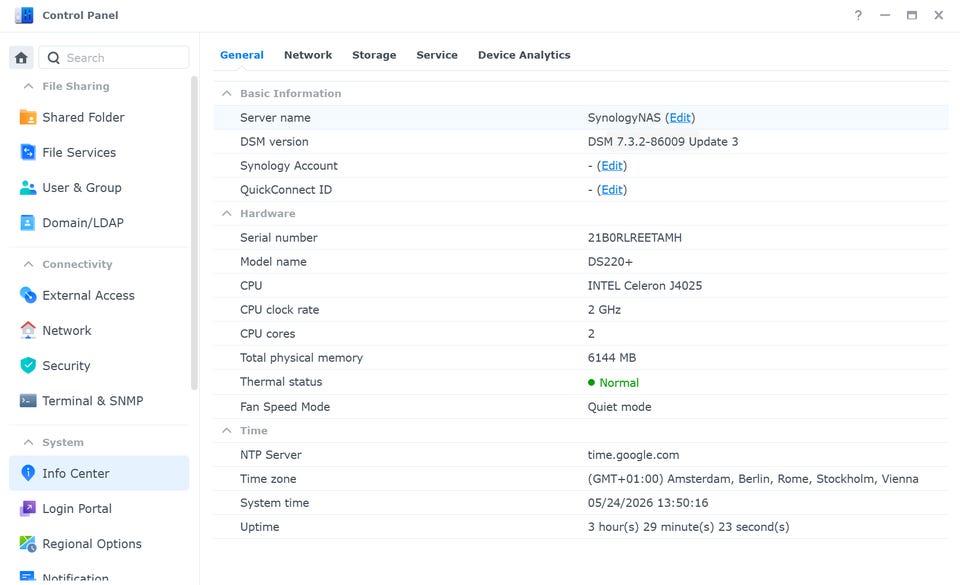Click inside the Search field
The image size is (960, 585).
[114, 58]
